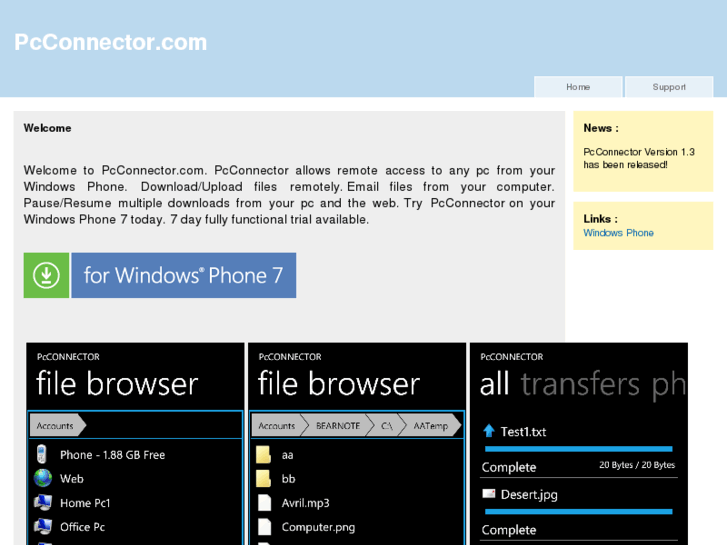Click the PcConnector Version 1.3 news text
Image resolution: width=727 pixels, height=545 pixels.
pos(639,158)
